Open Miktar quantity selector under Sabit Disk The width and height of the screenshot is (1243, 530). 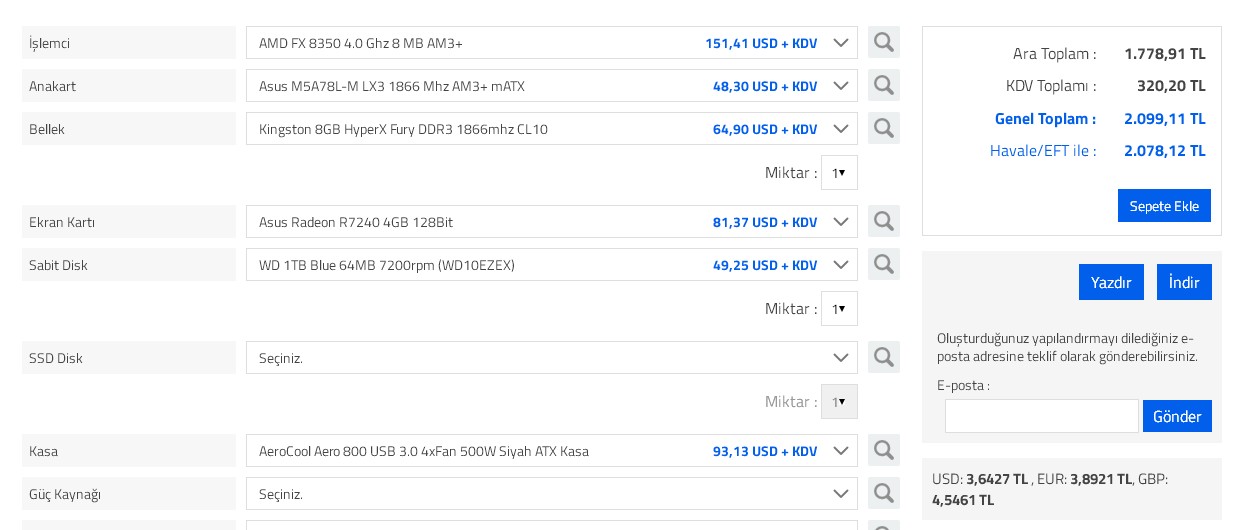[839, 309]
